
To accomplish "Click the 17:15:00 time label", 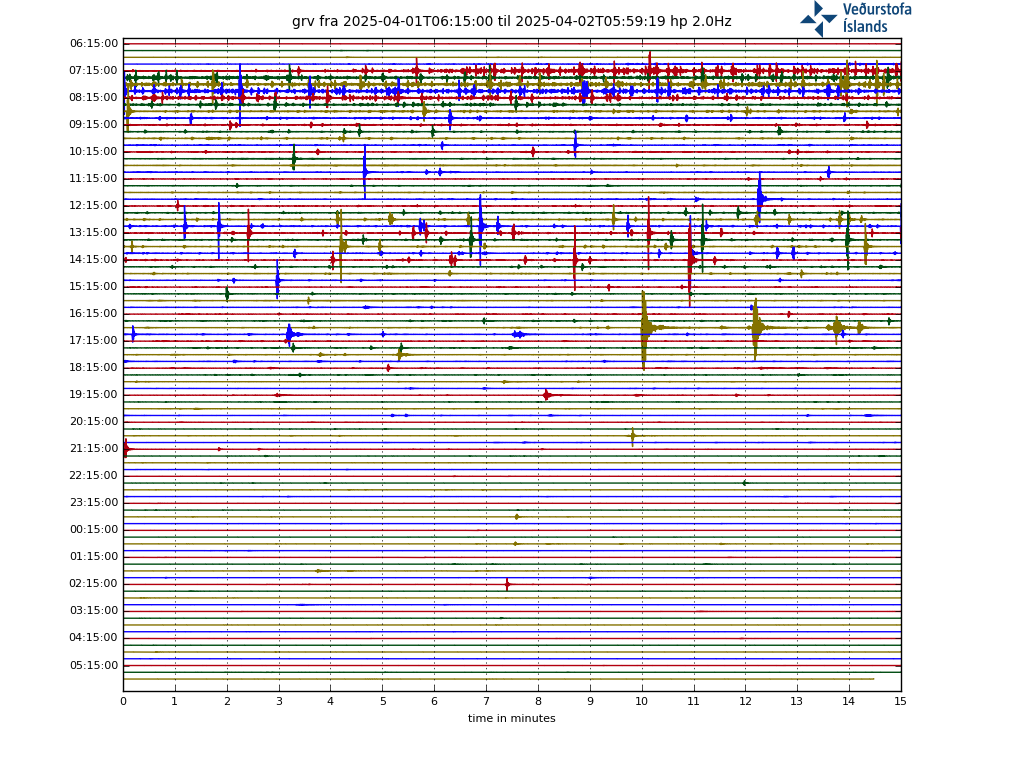I will pos(94,340).
